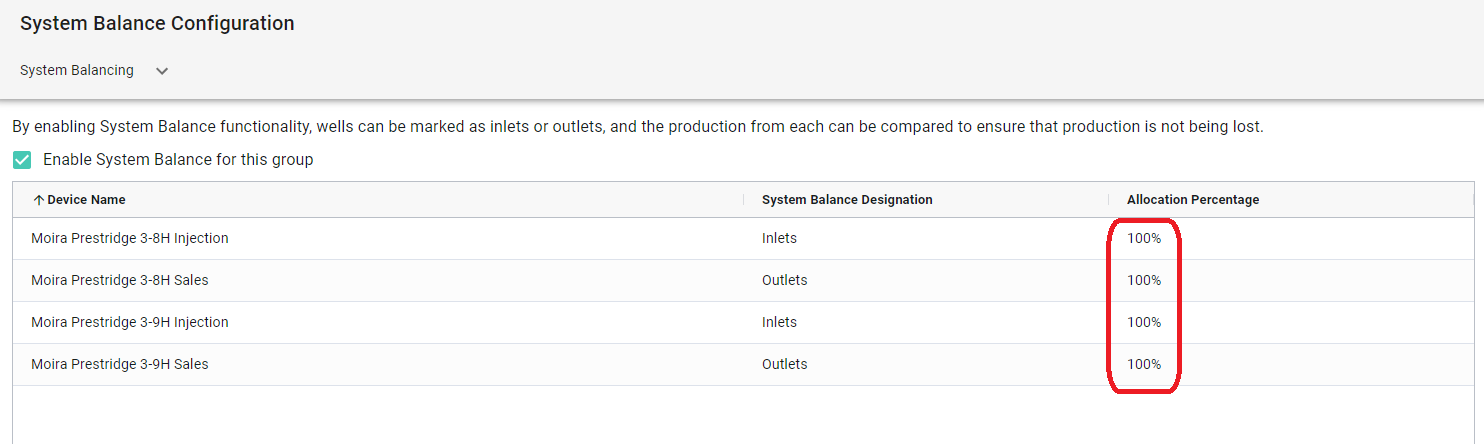Sort by Allocation Percentage column header
The height and width of the screenshot is (444, 1484).
[x=1193, y=200]
